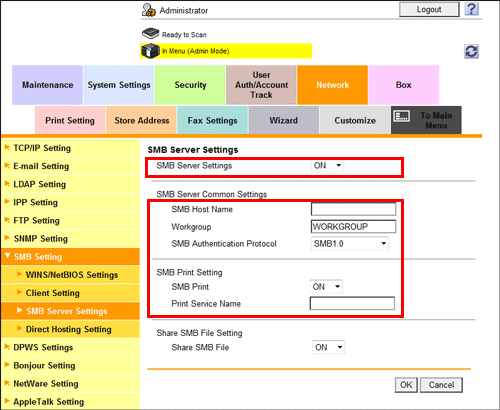The image size is (500, 410).
Task: Open the SMB Server Settings ON dropdown
Action: [327, 166]
